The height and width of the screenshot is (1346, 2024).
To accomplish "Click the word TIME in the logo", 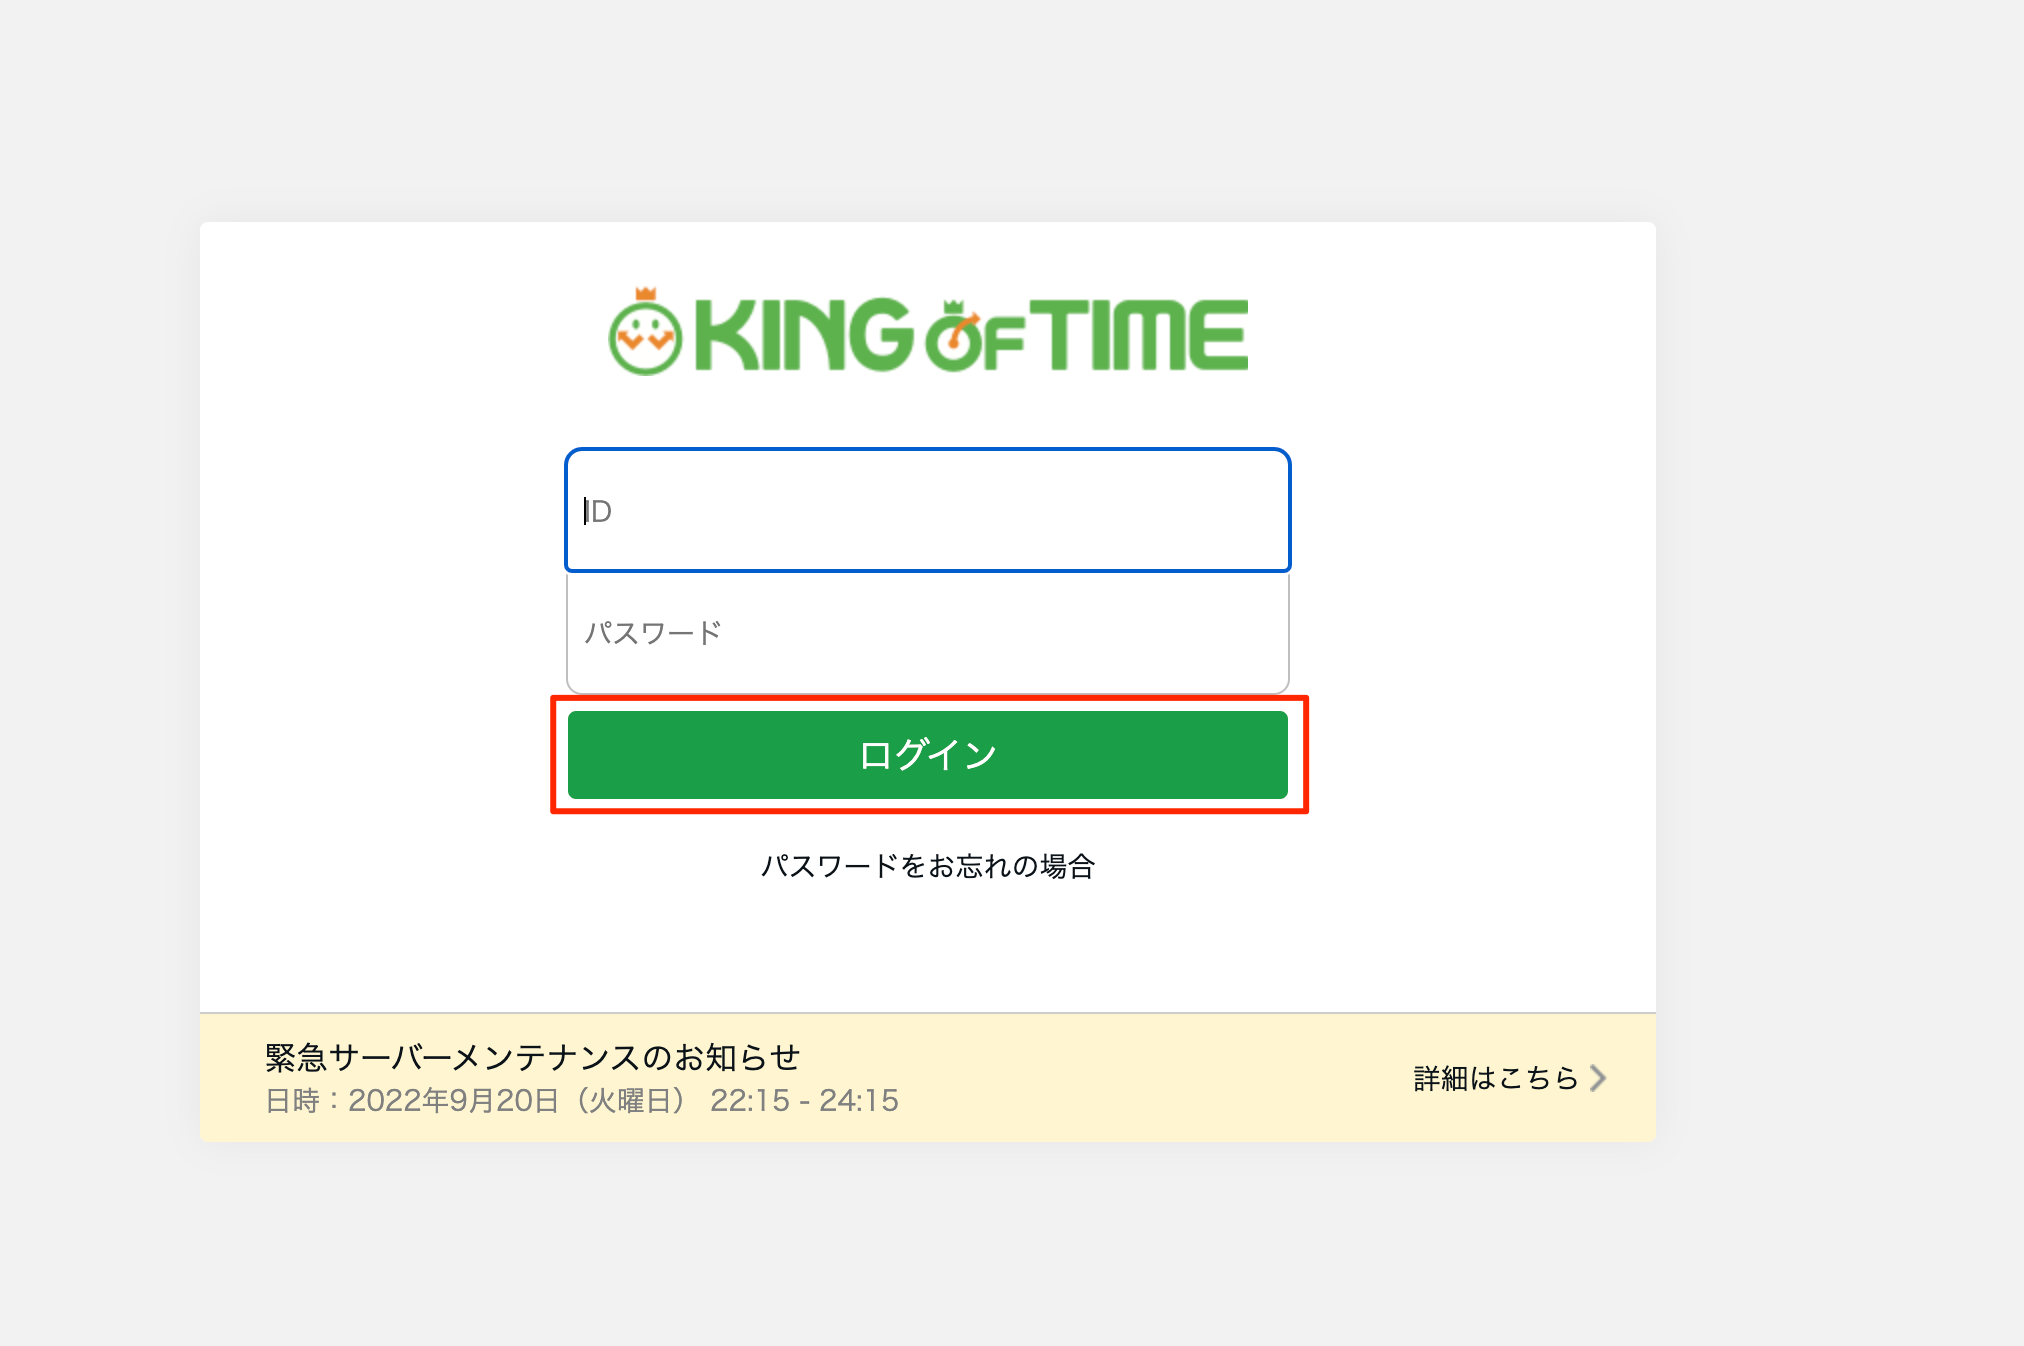I will [1139, 335].
